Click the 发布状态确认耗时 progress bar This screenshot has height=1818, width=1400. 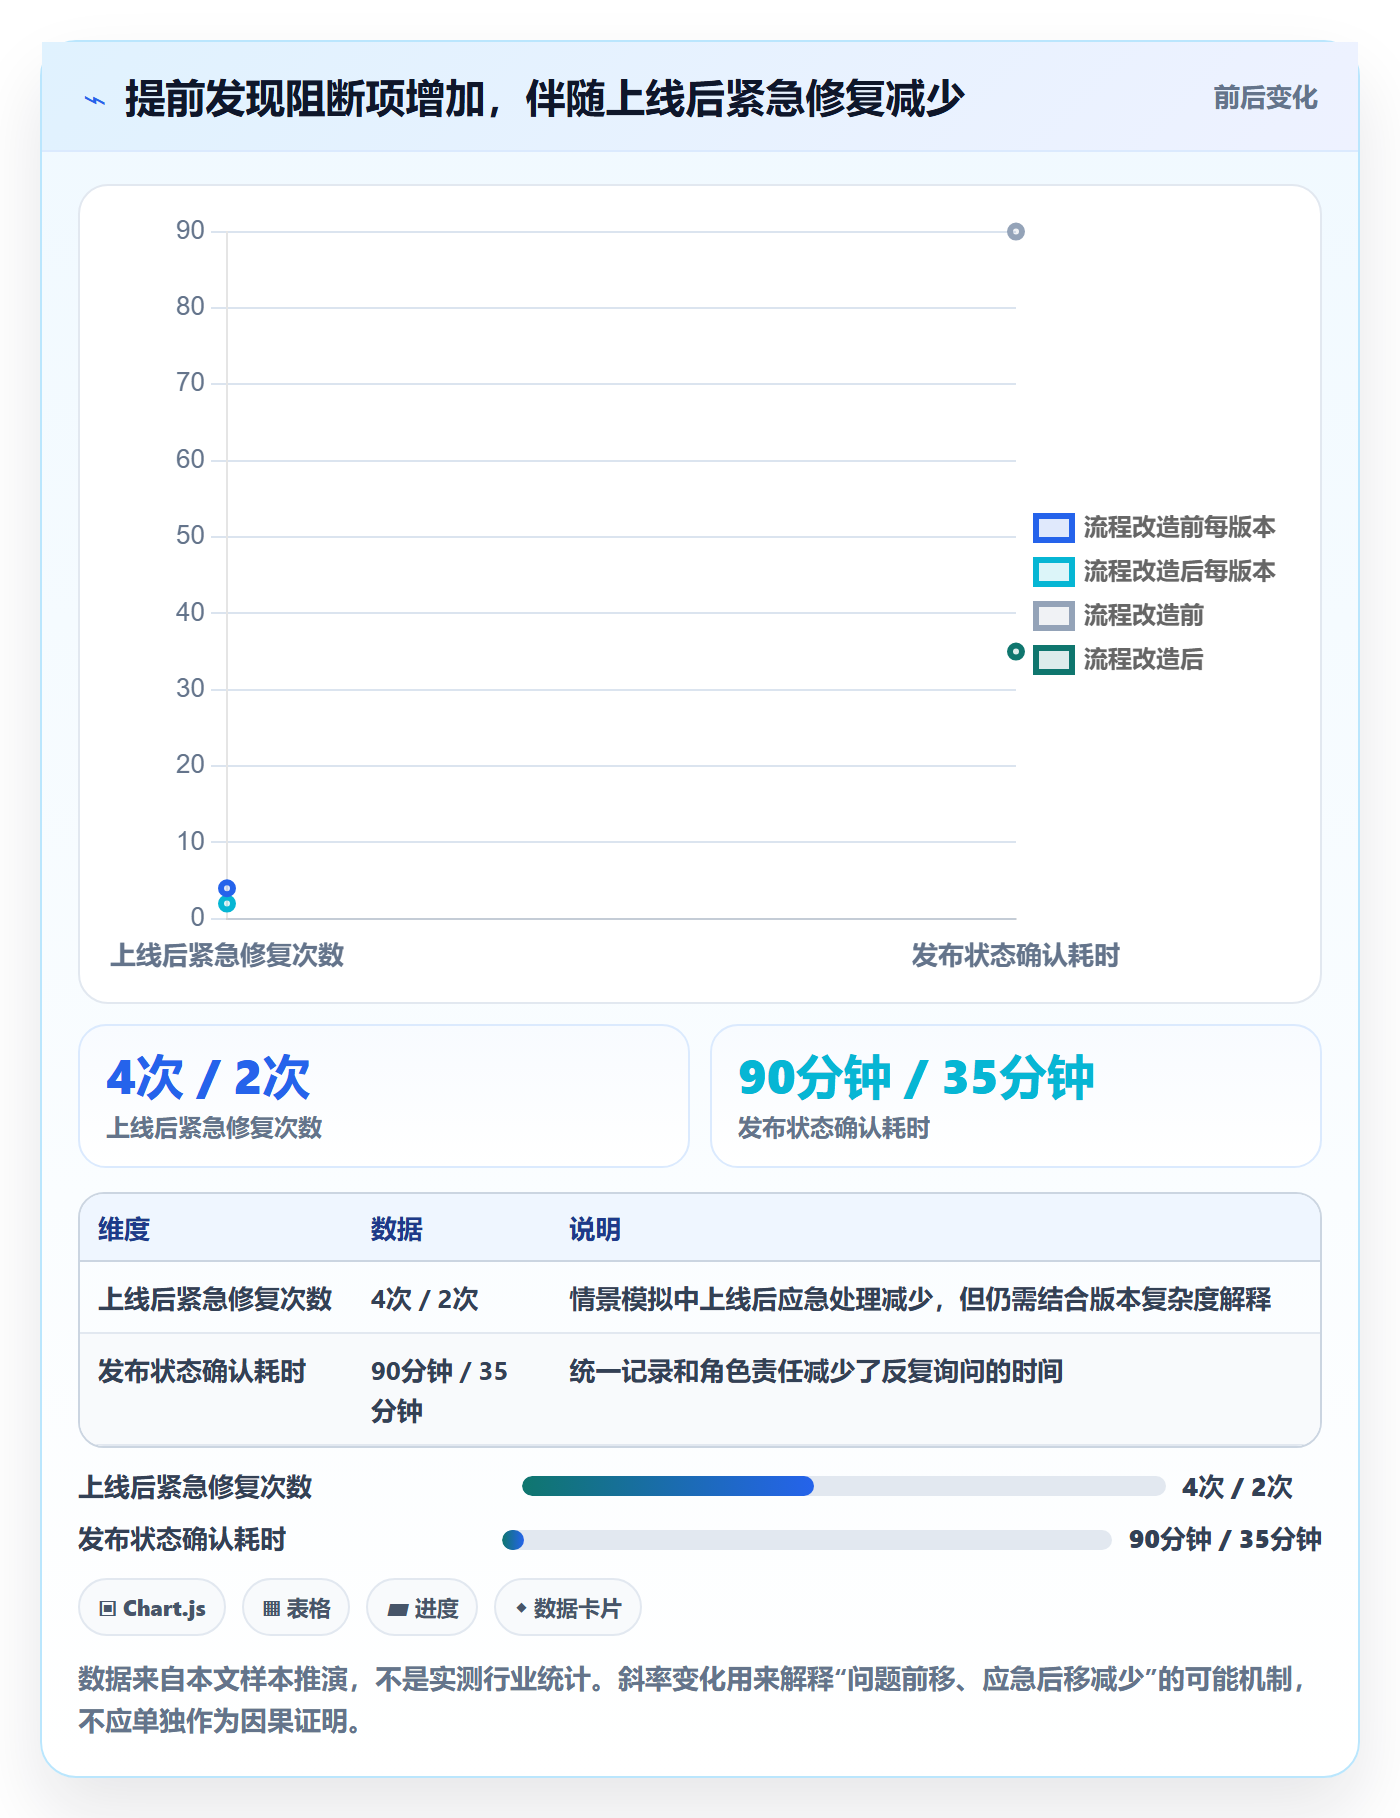[x=807, y=1540]
